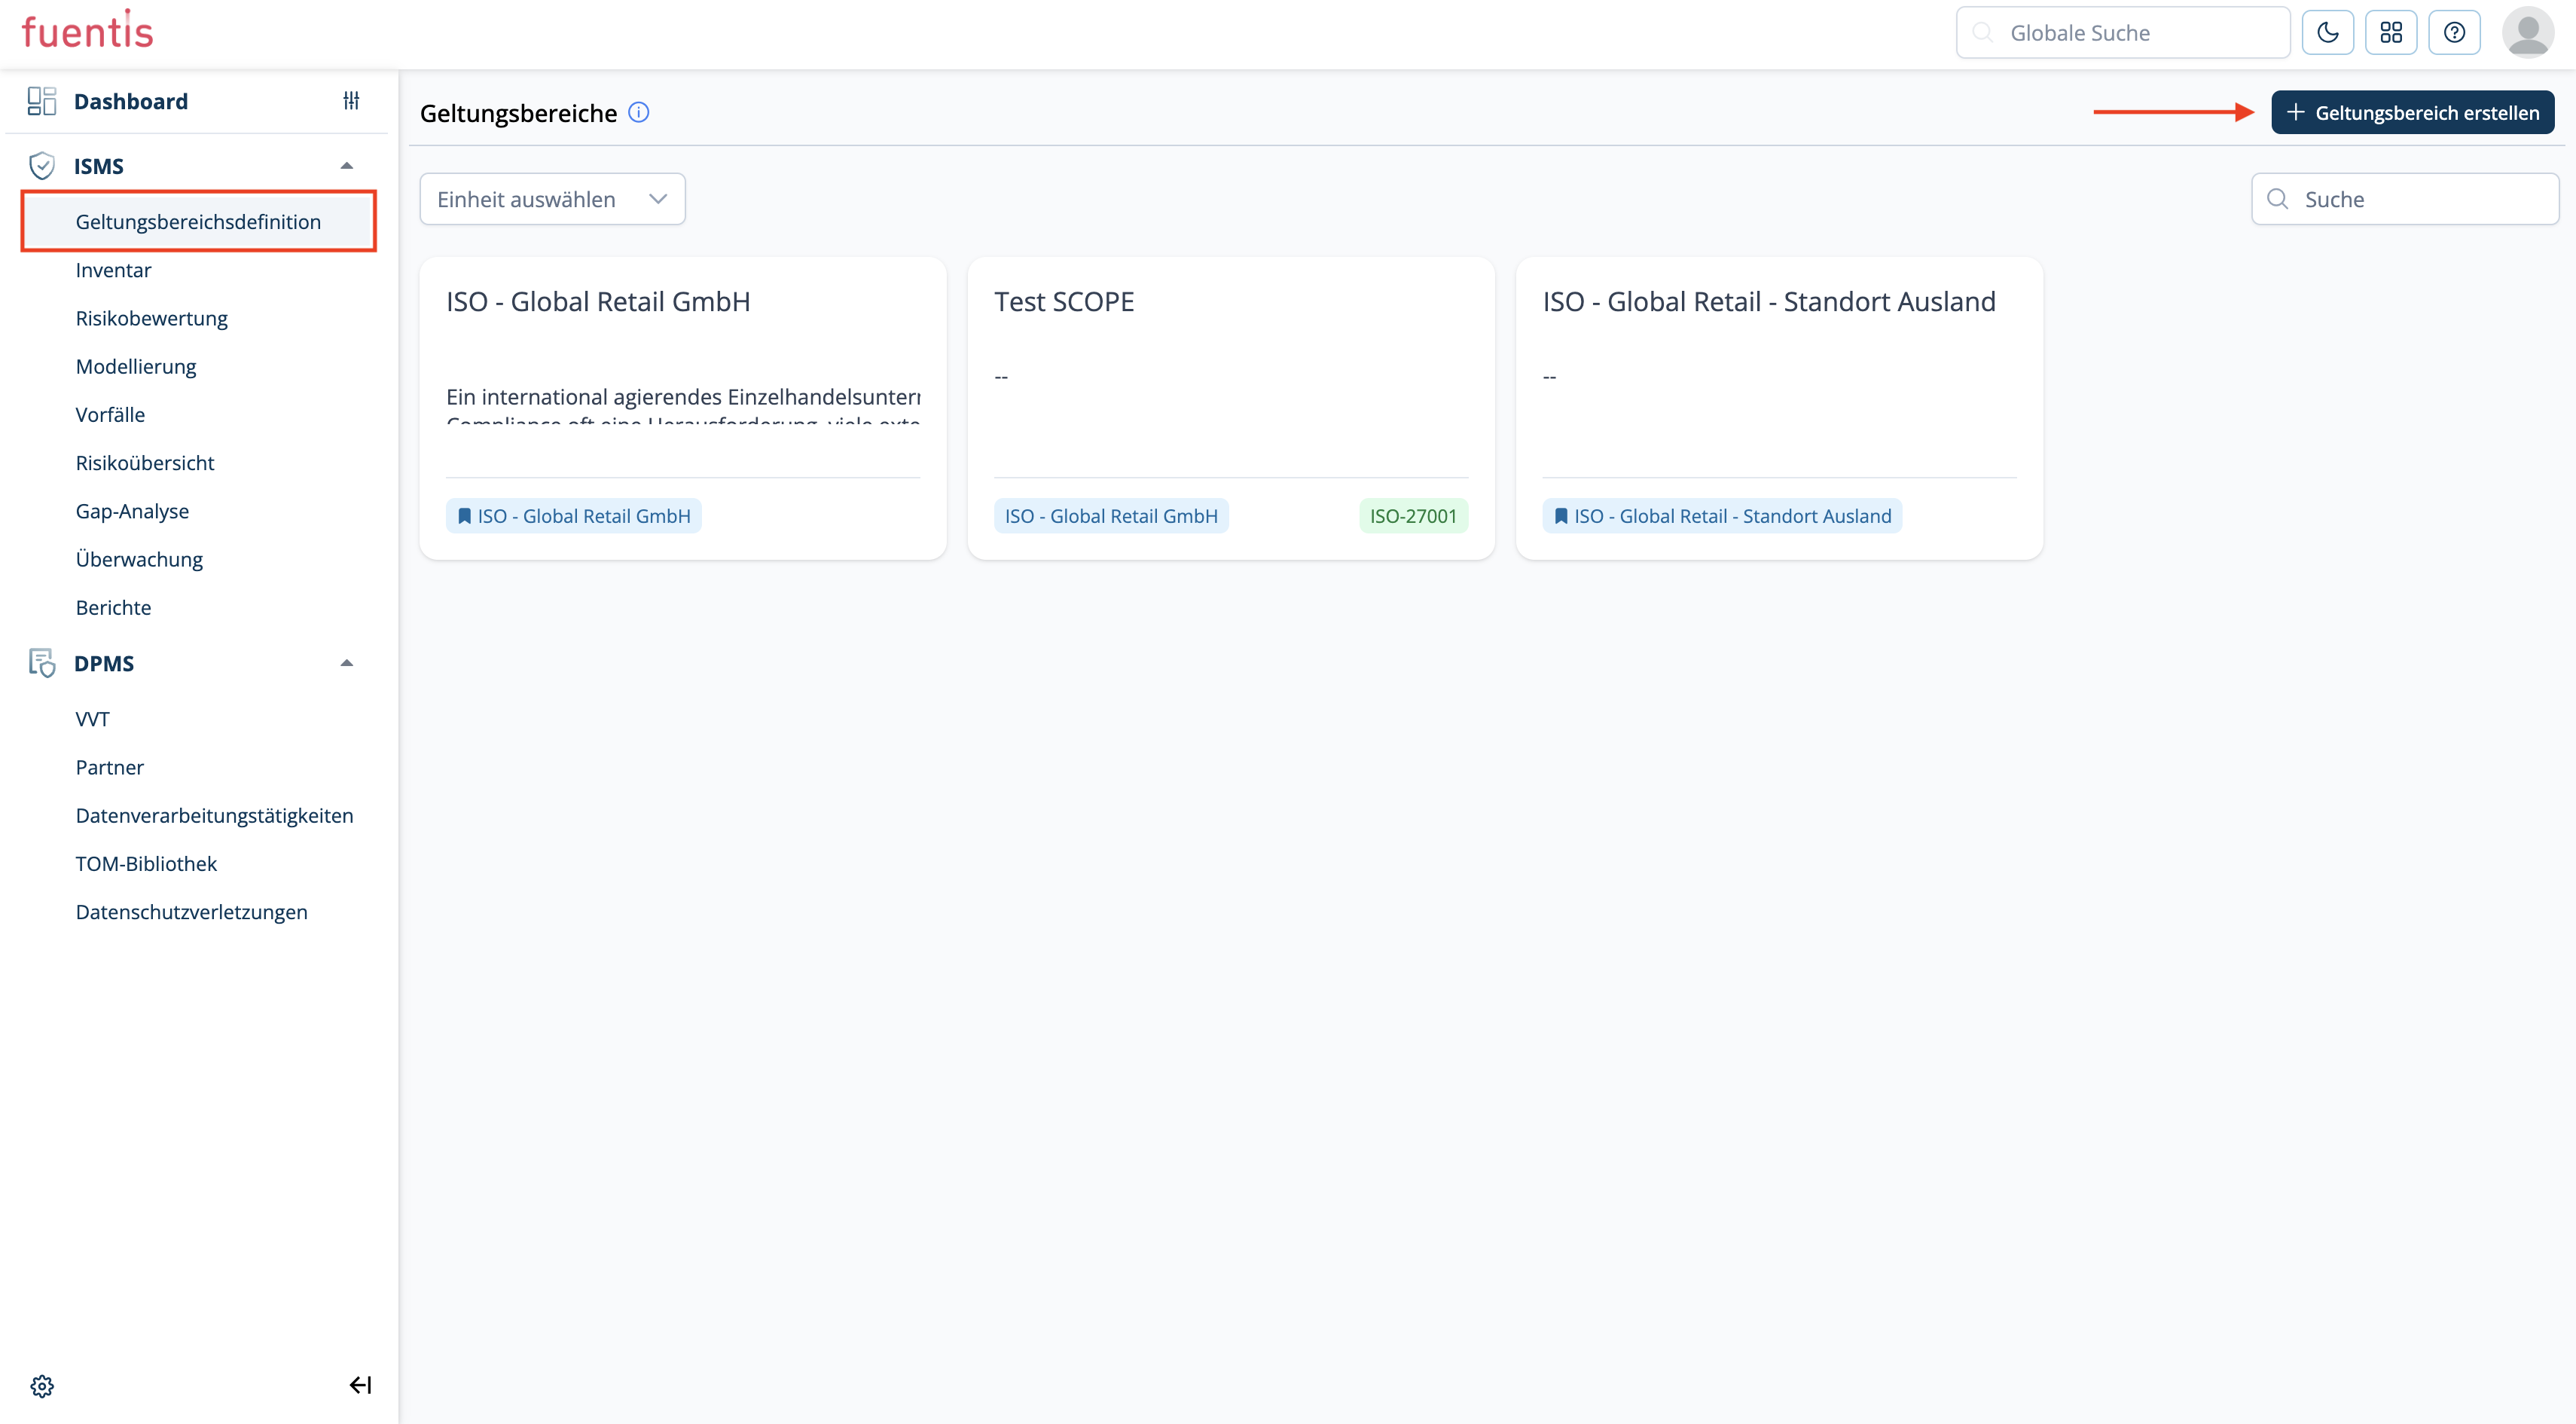Open the user profile avatar
The image size is (2576, 1424).
(x=2527, y=33)
